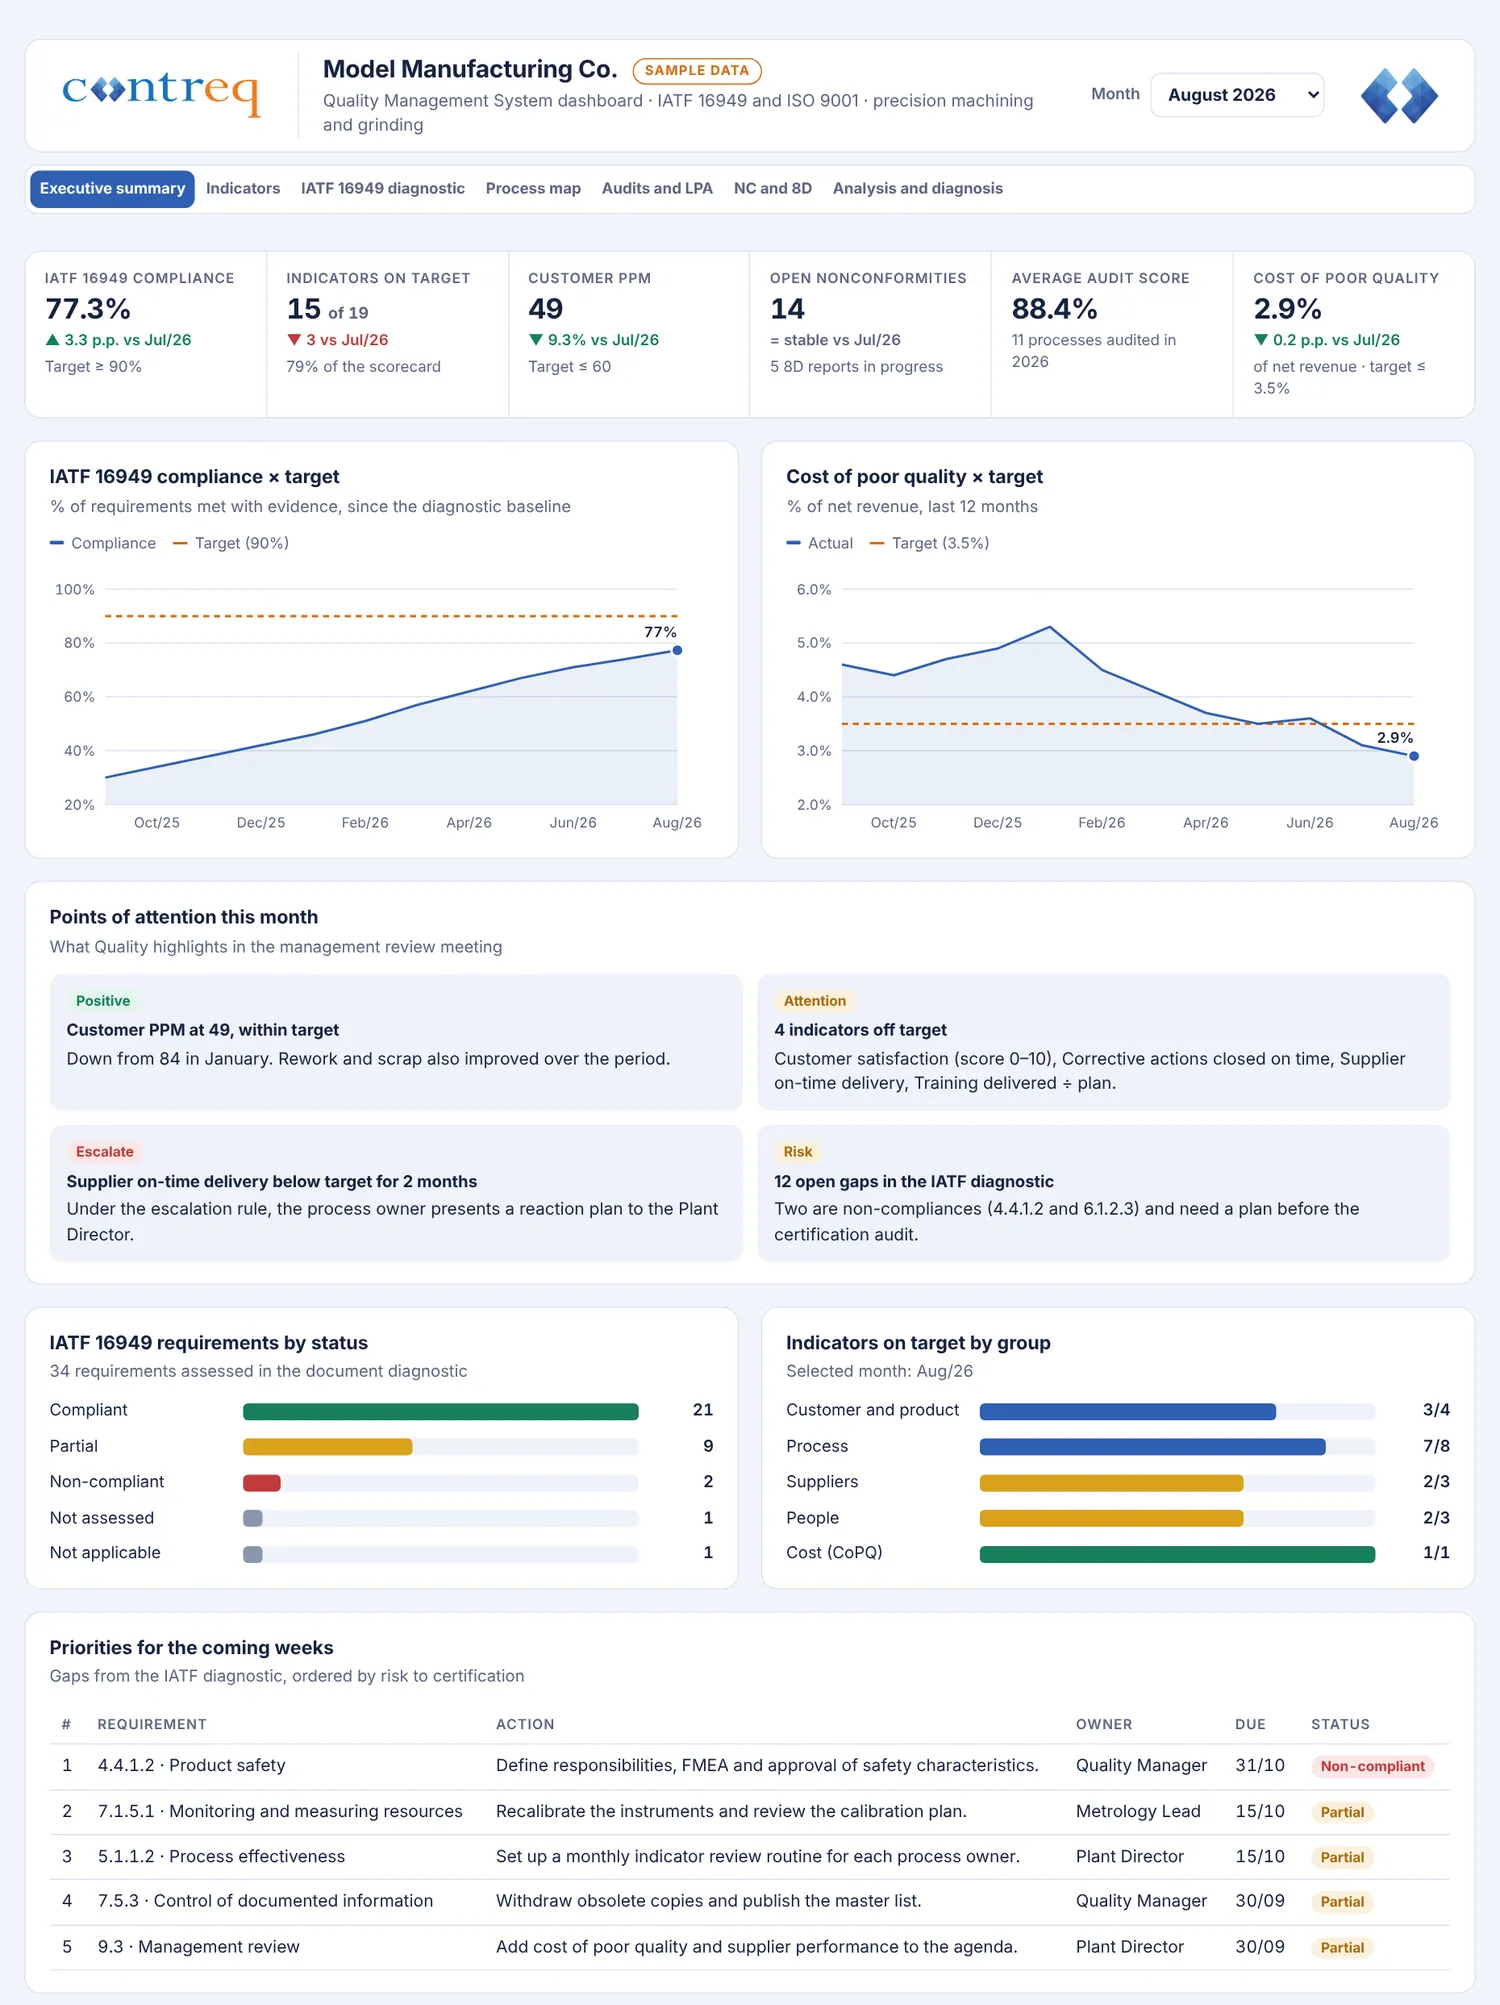
Task: Switch to the Indicators tab
Action: 243,188
